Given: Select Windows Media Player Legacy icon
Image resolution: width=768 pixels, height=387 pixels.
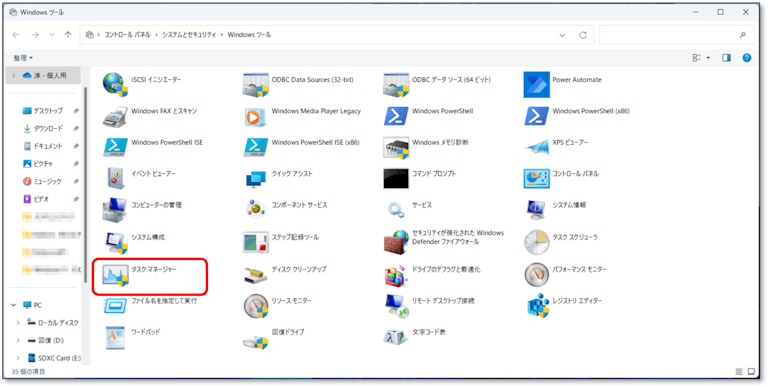Looking at the screenshot, I should pos(256,117).
